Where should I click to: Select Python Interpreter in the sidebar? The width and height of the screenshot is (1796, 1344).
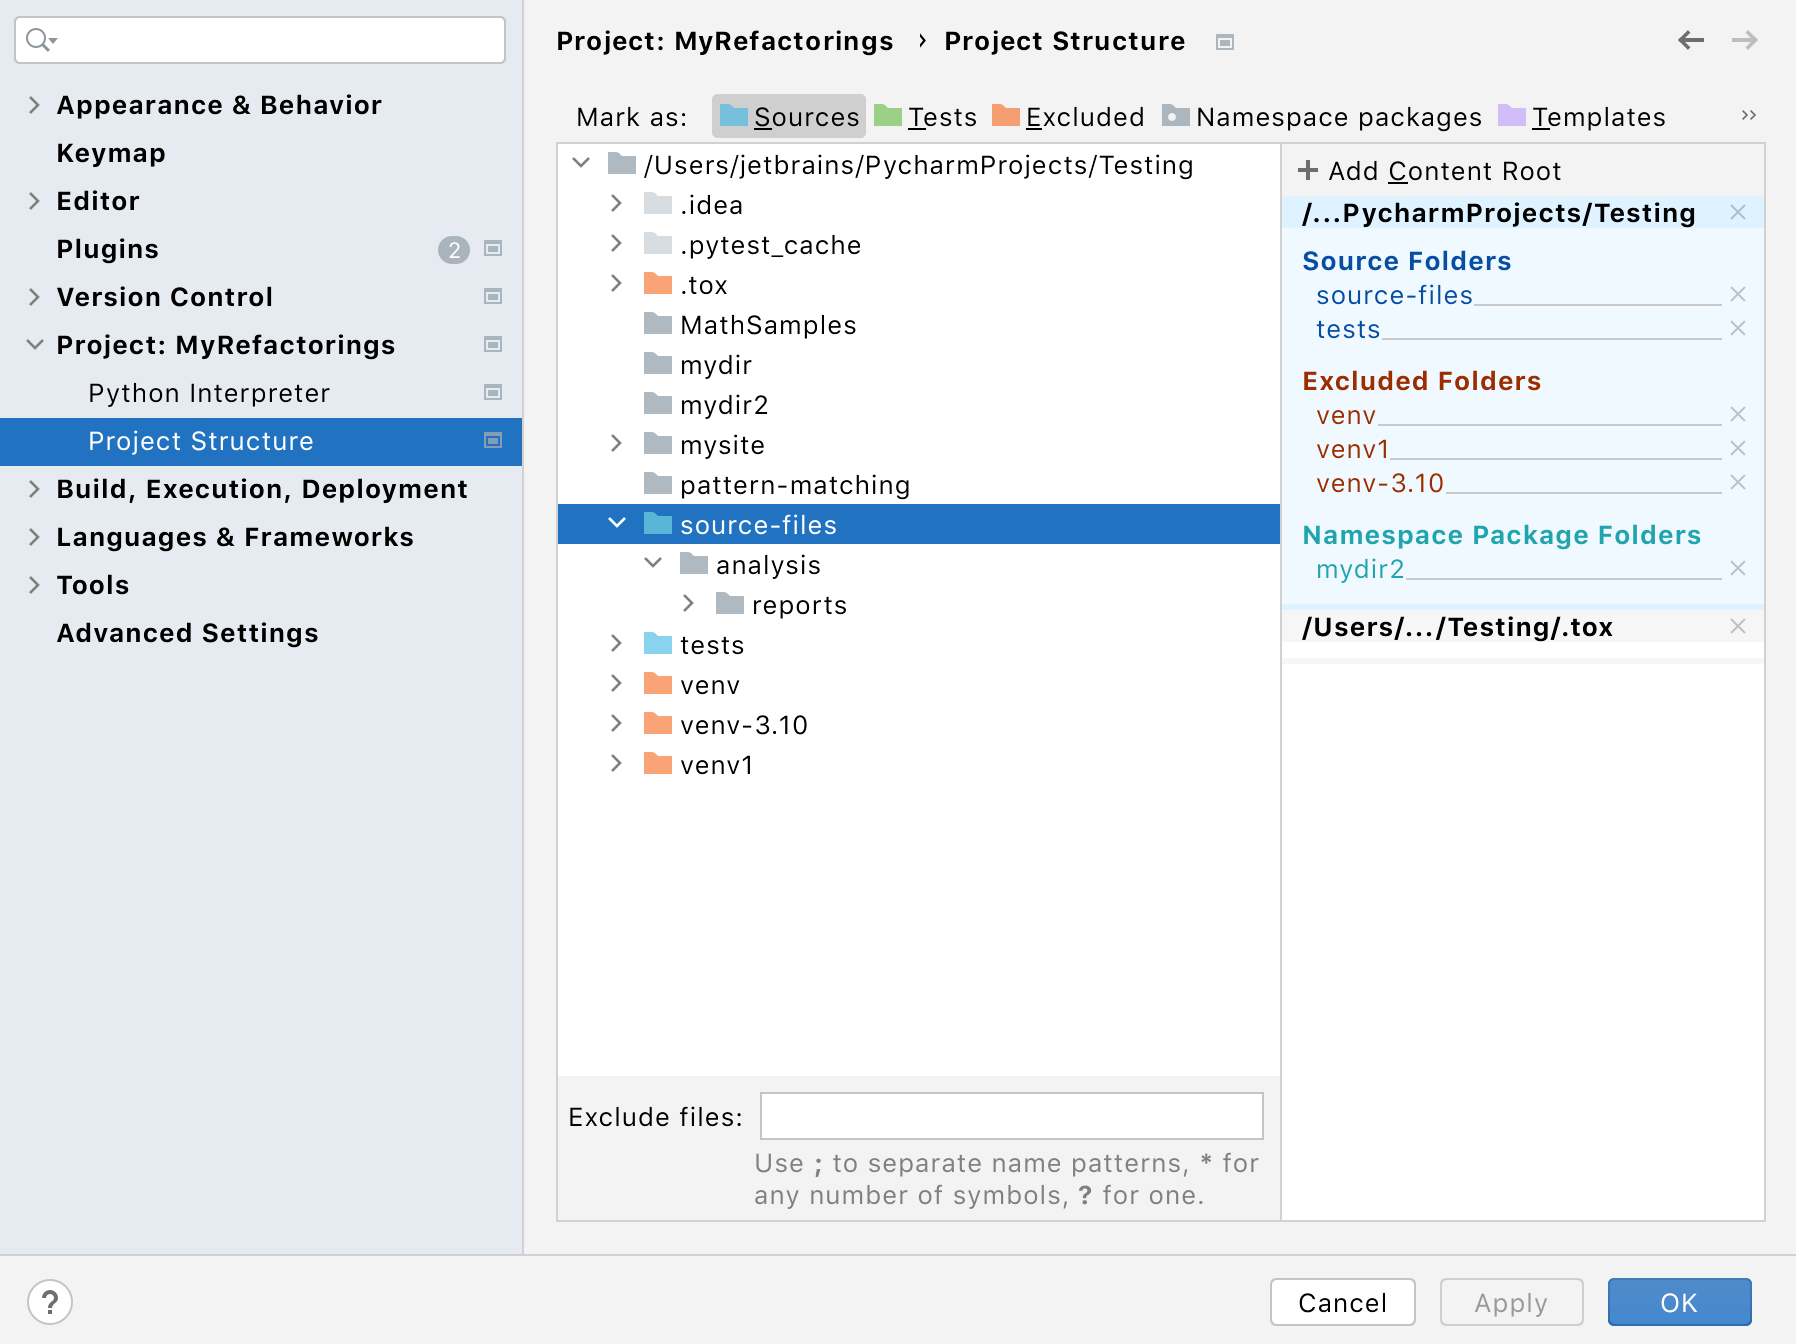[208, 392]
